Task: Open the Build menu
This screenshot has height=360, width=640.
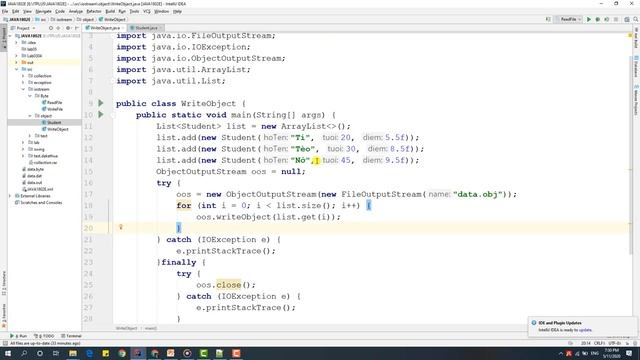Action: [110, 11]
